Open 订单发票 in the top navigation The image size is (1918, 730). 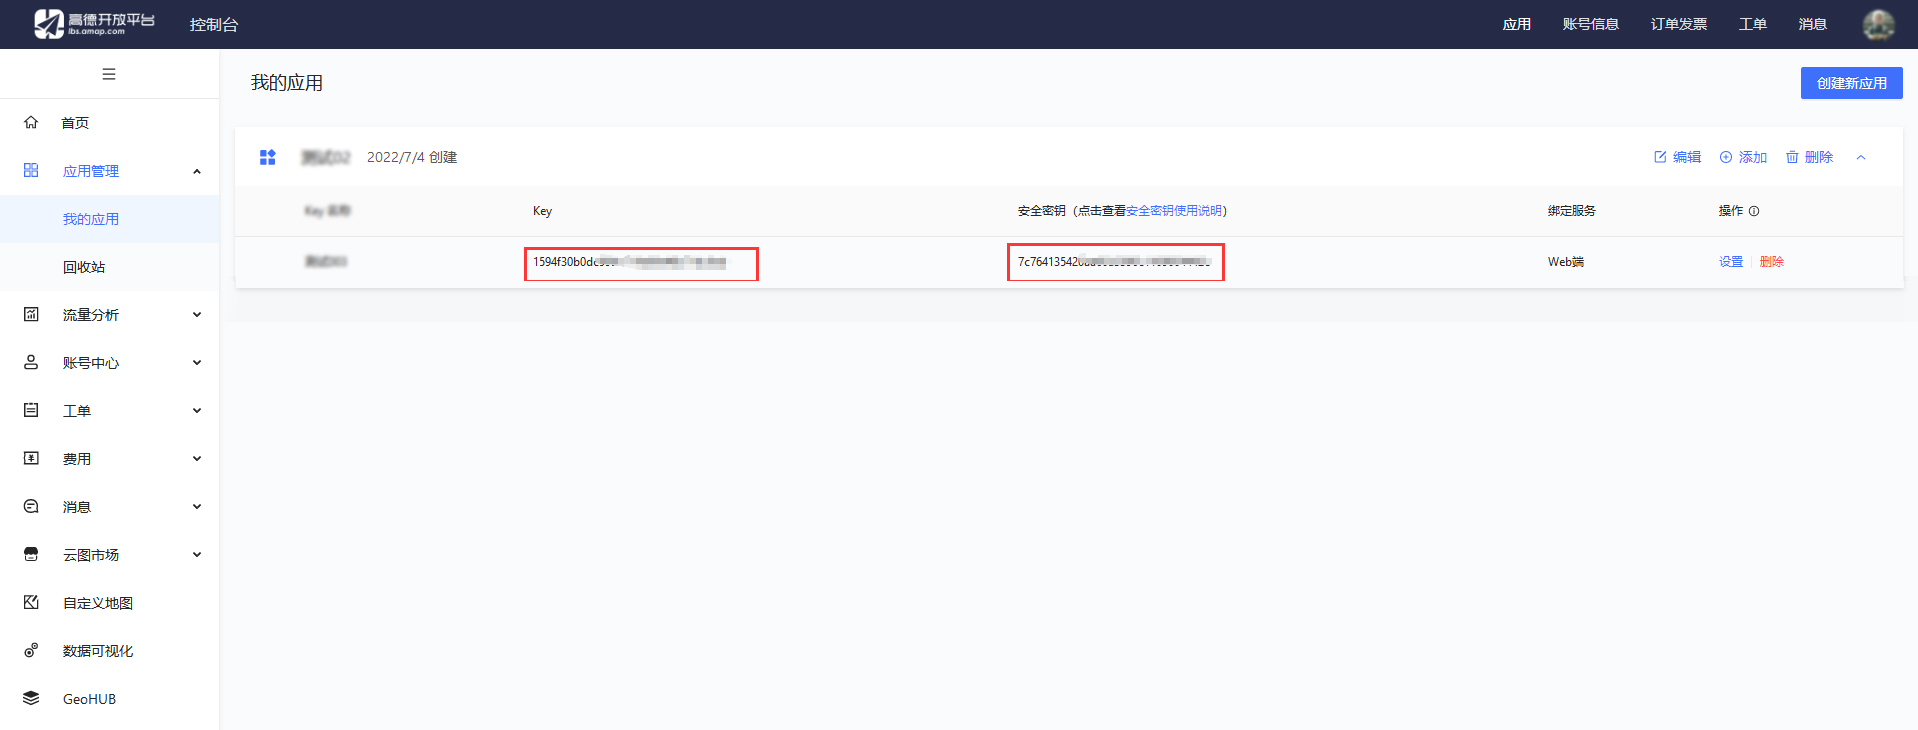(1678, 24)
